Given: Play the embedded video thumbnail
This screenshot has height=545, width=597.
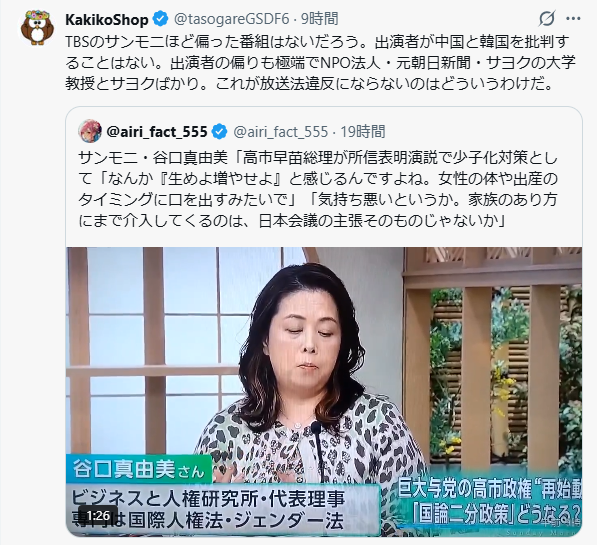Looking at the screenshot, I should click(x=324, y=392).
